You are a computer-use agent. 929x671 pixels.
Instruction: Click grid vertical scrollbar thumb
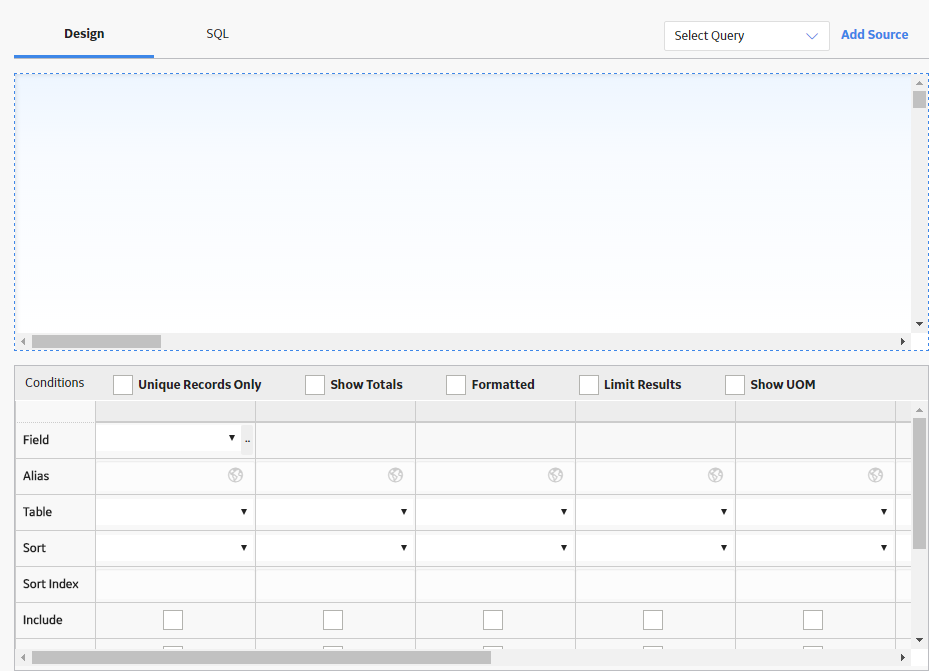[x=919, y=483]
